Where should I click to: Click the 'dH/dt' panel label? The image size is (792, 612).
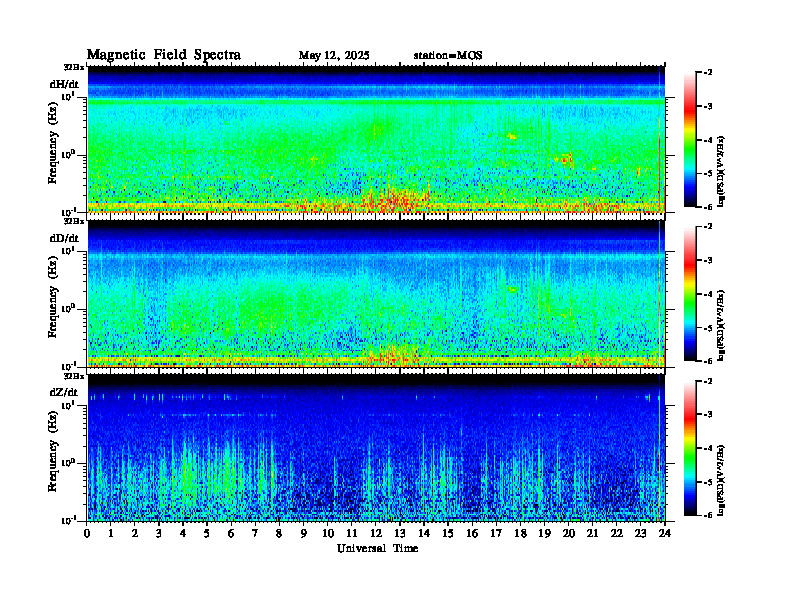(x=64, y=84)
